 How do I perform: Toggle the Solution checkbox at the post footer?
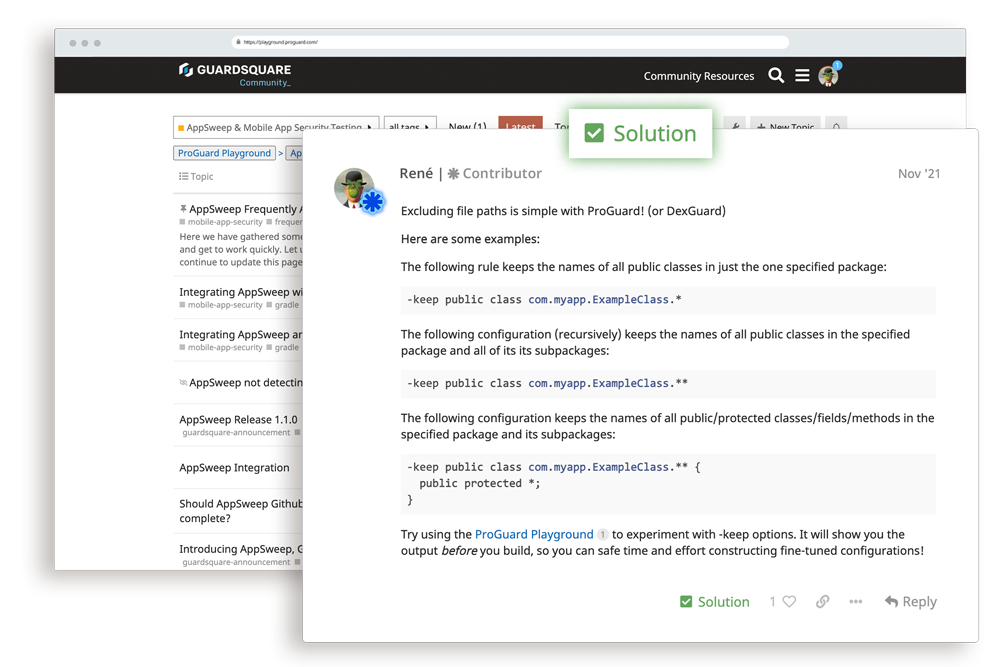(x=686, y=601)
